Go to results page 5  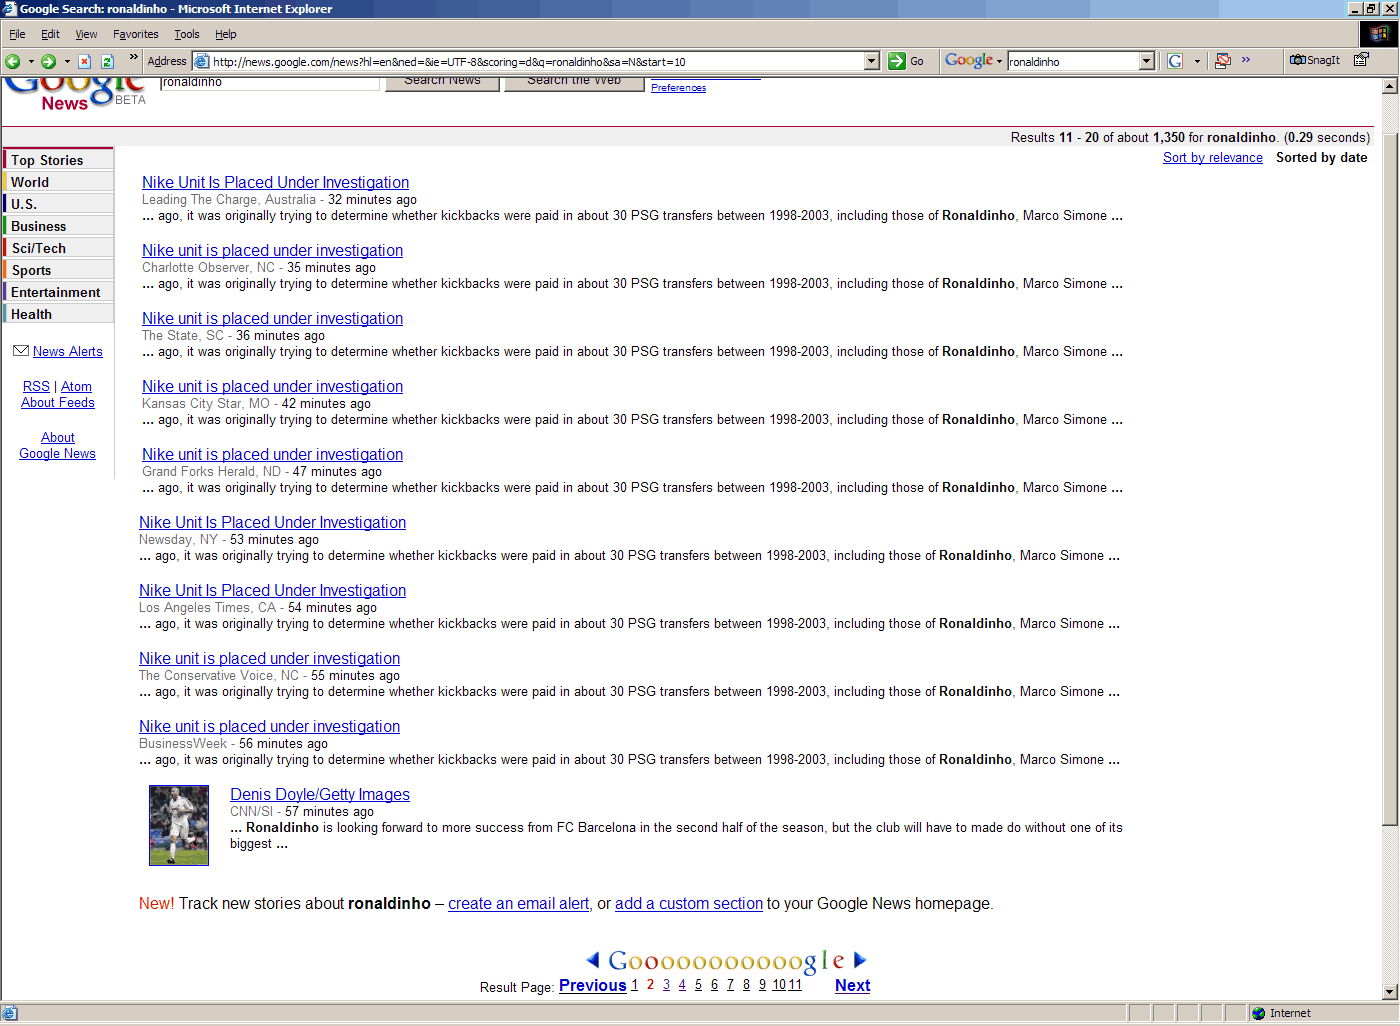tap(698, 985)
